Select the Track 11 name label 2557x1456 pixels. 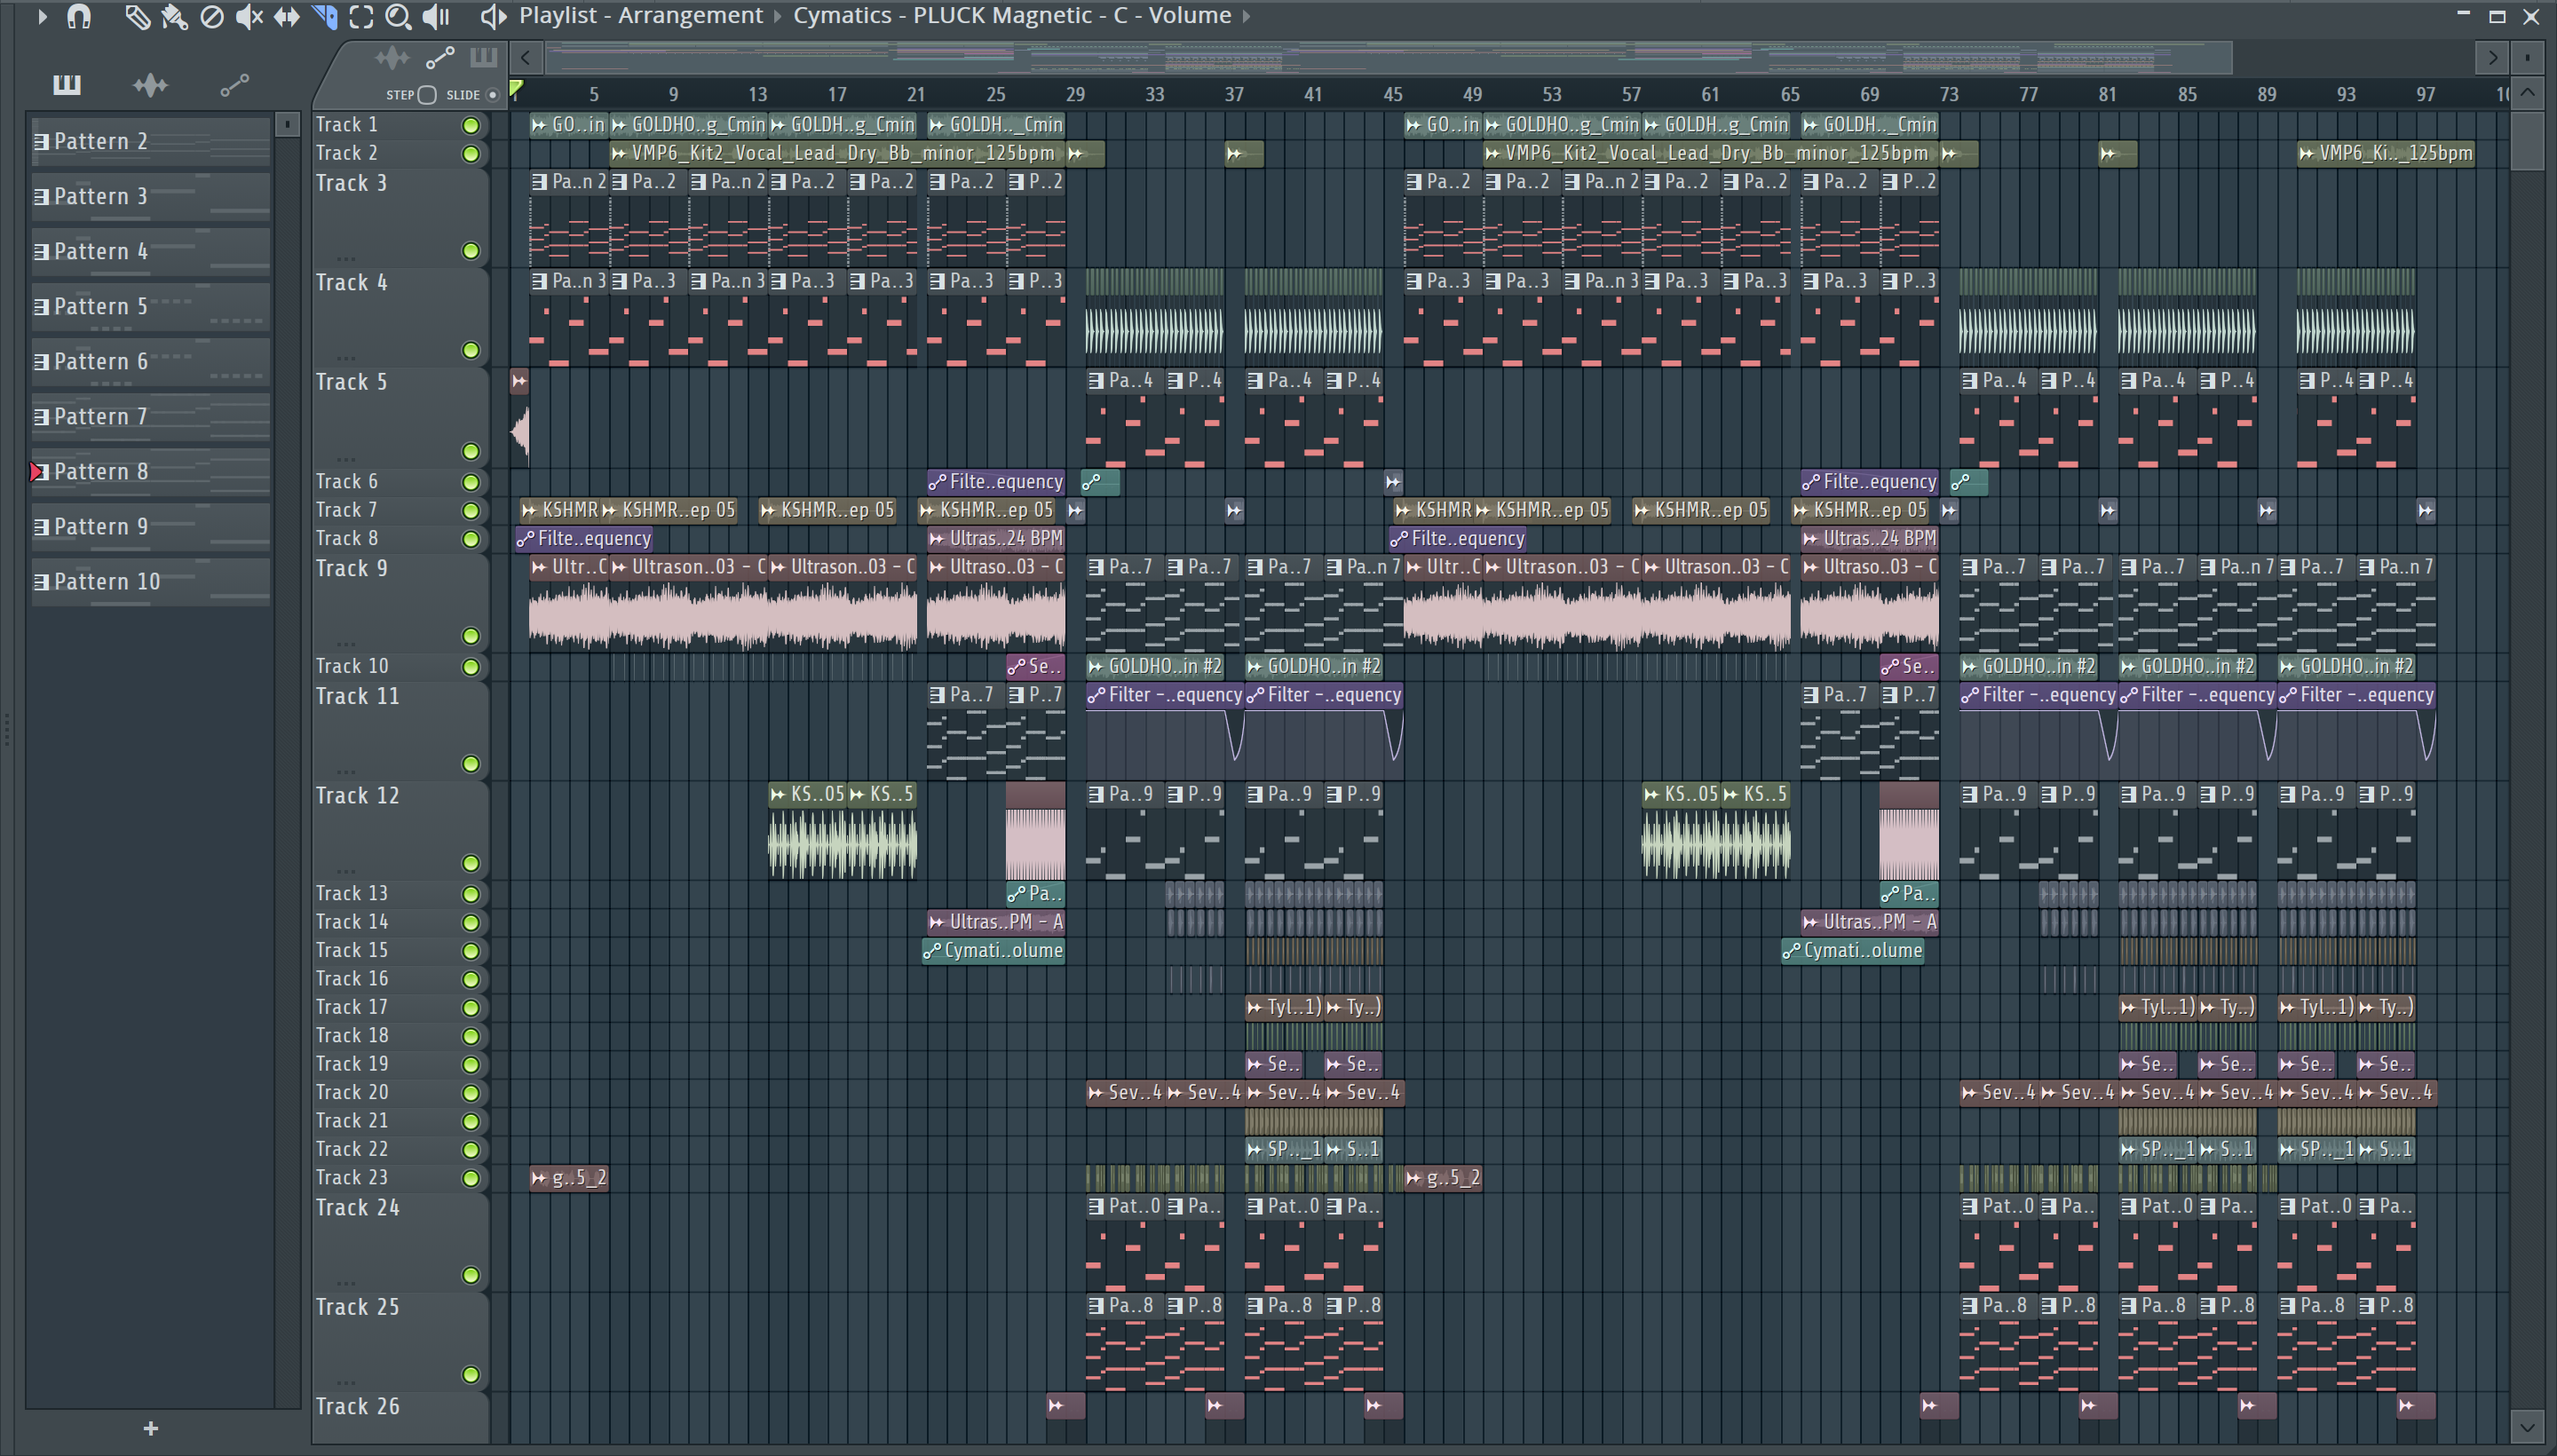[358, 696]
